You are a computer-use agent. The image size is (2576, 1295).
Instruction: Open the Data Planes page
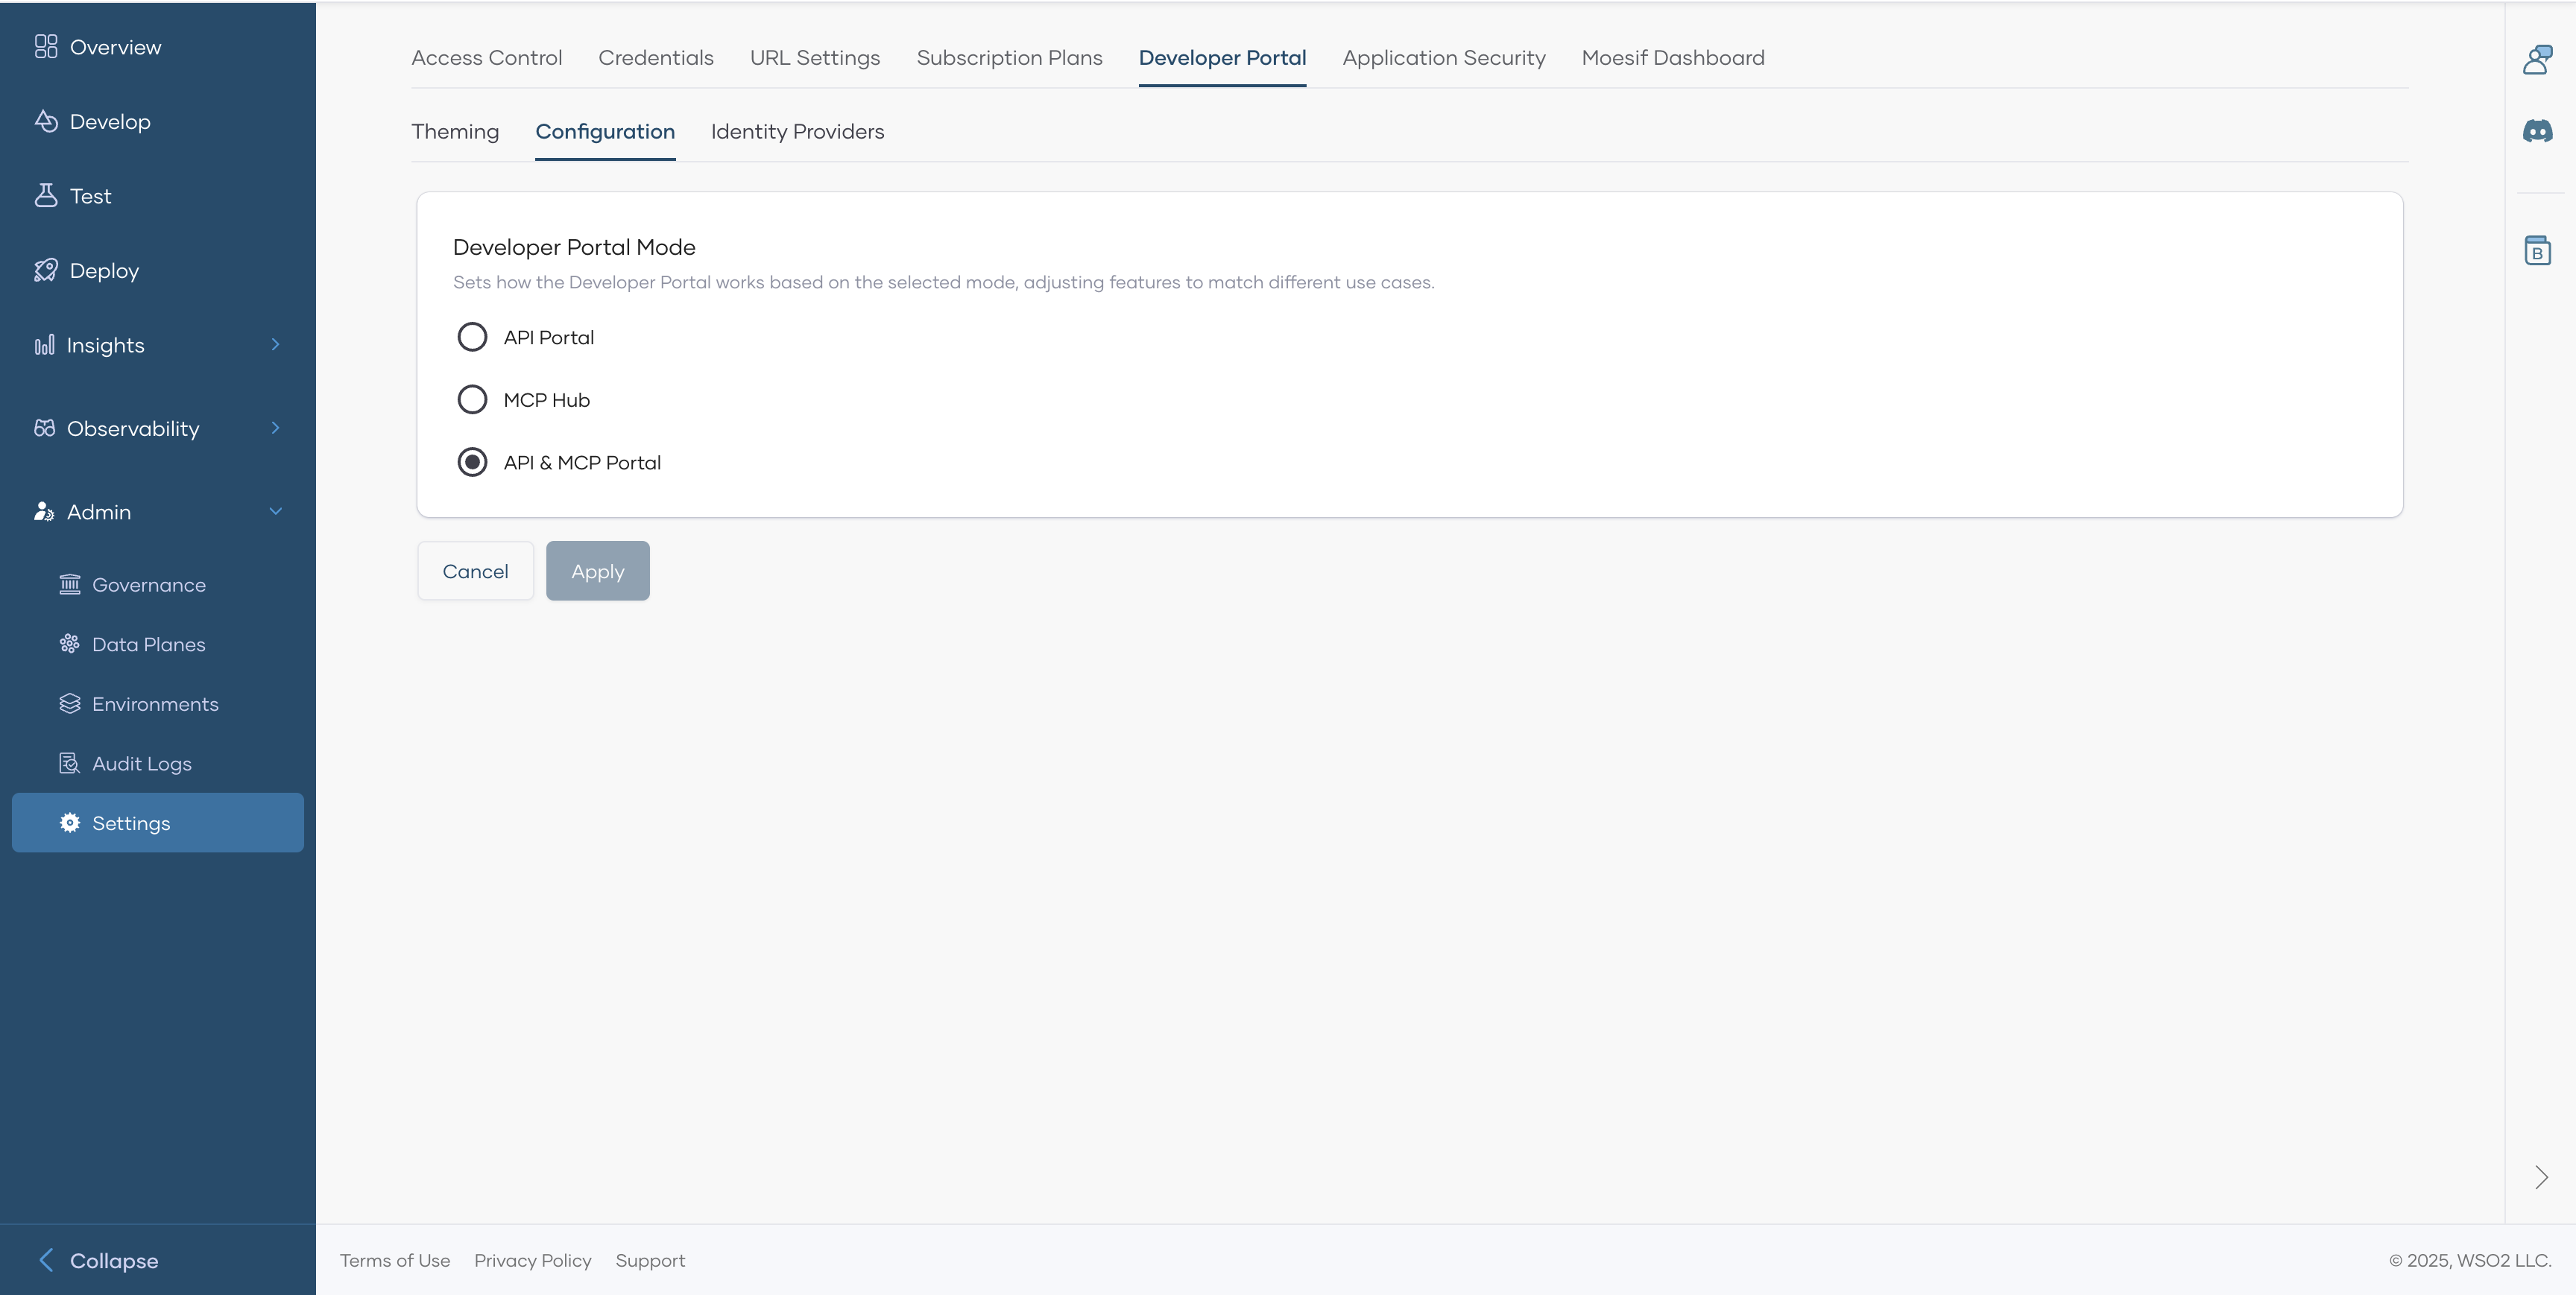[149, 644]
